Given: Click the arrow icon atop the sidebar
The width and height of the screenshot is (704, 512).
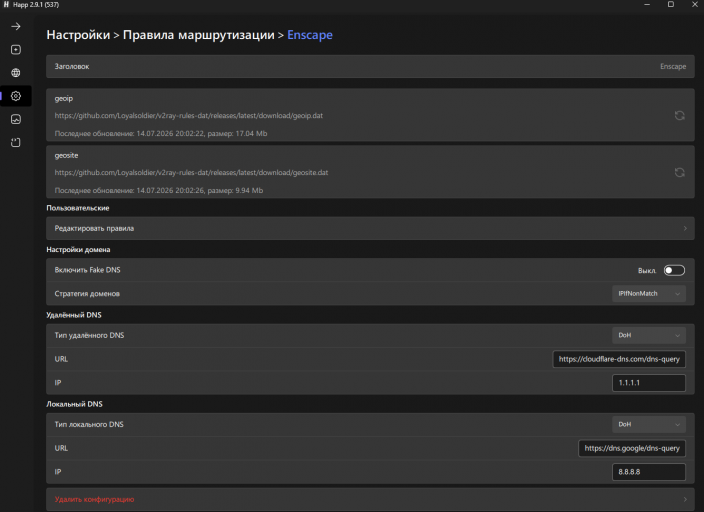Looking at the screenshot, I should pyautogui.click(x=16, y=26).
